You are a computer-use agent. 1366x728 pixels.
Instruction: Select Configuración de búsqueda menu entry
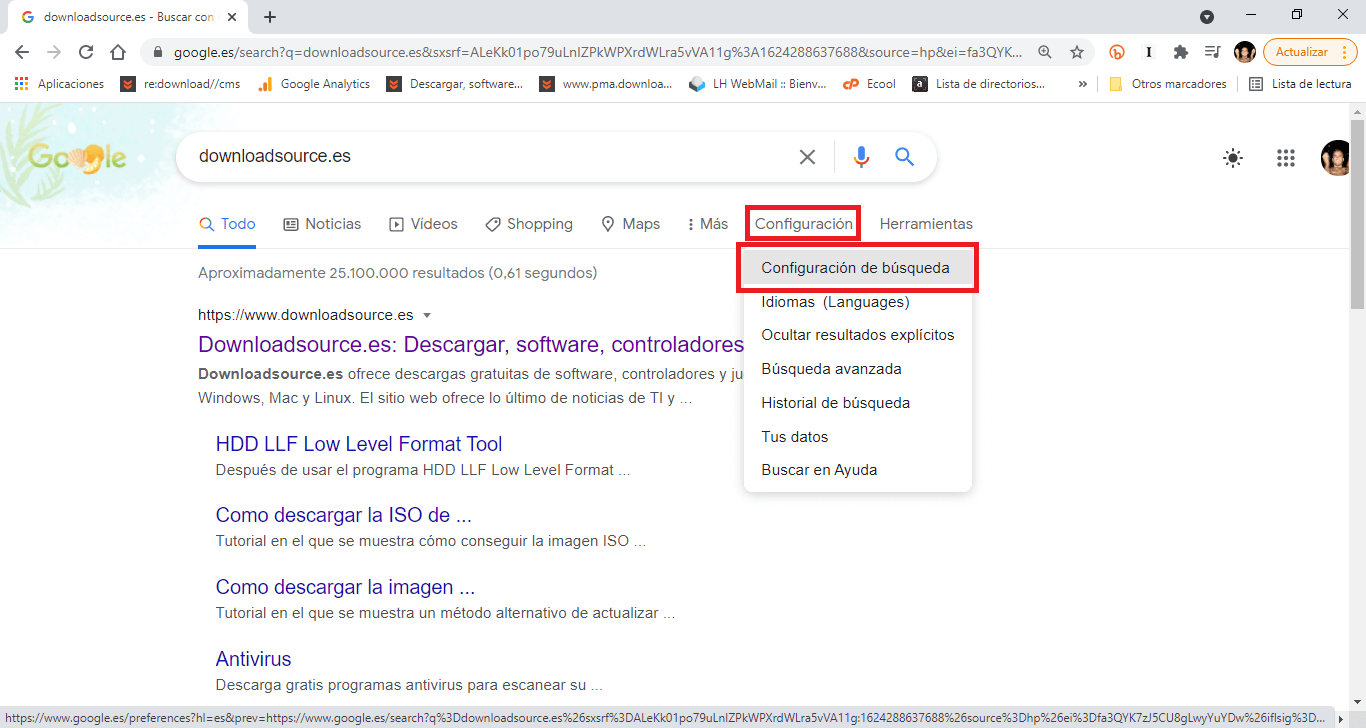pos(857,268)
